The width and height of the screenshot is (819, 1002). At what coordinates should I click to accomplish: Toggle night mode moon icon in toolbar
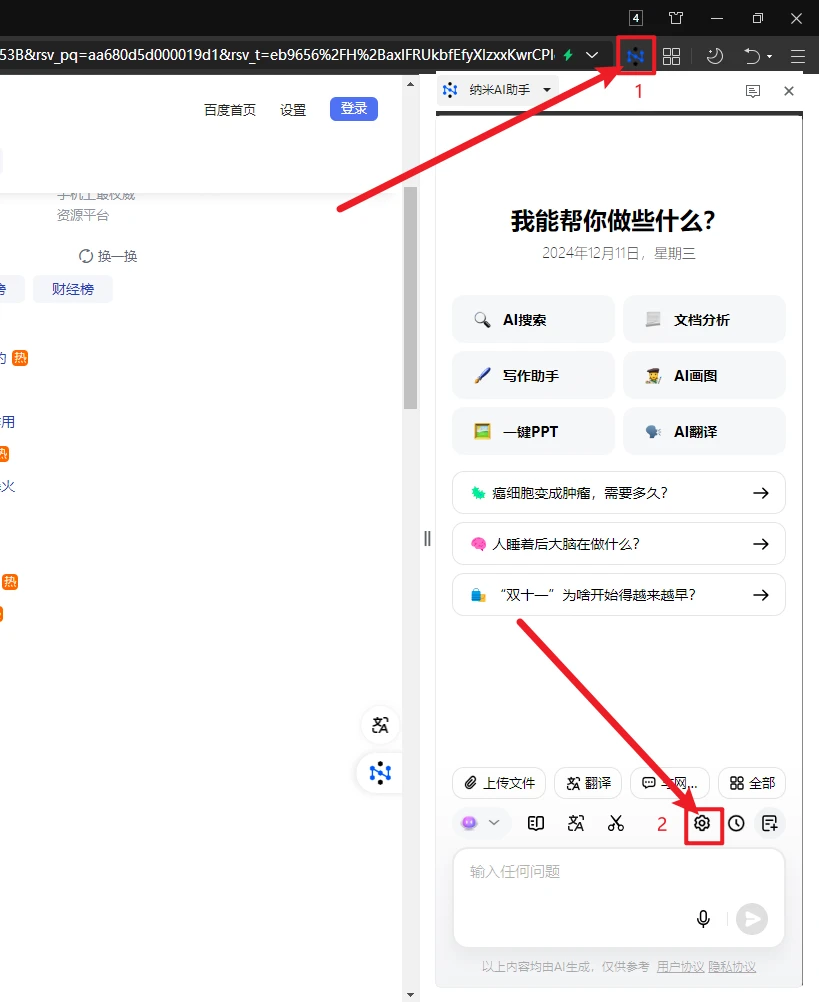(714, 56)
